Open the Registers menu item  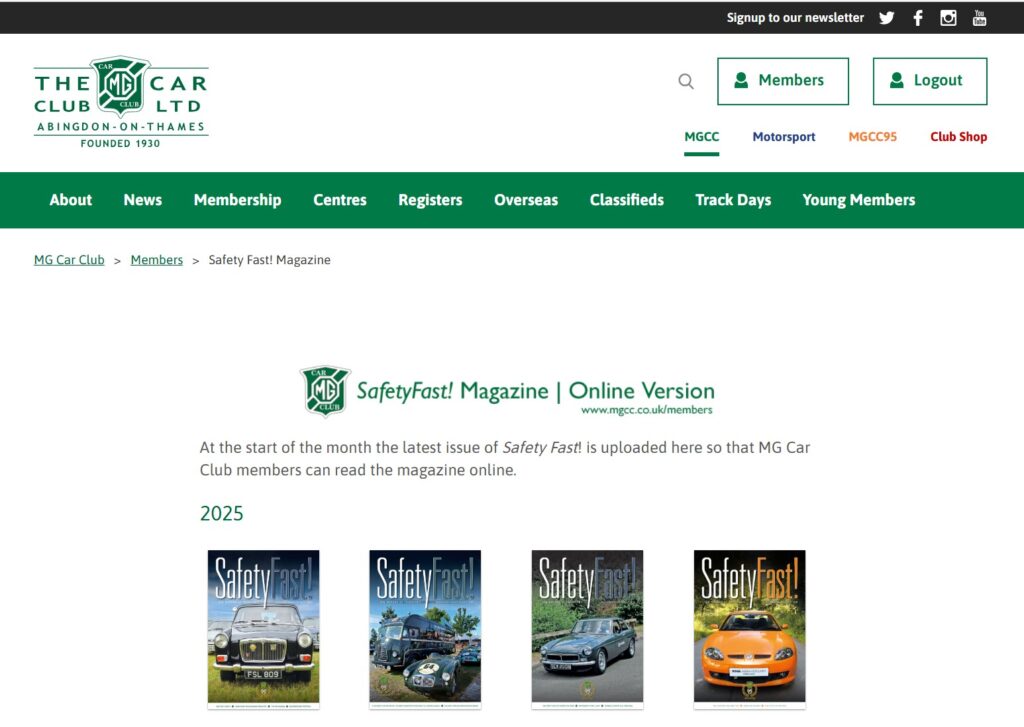coord(430,200)
